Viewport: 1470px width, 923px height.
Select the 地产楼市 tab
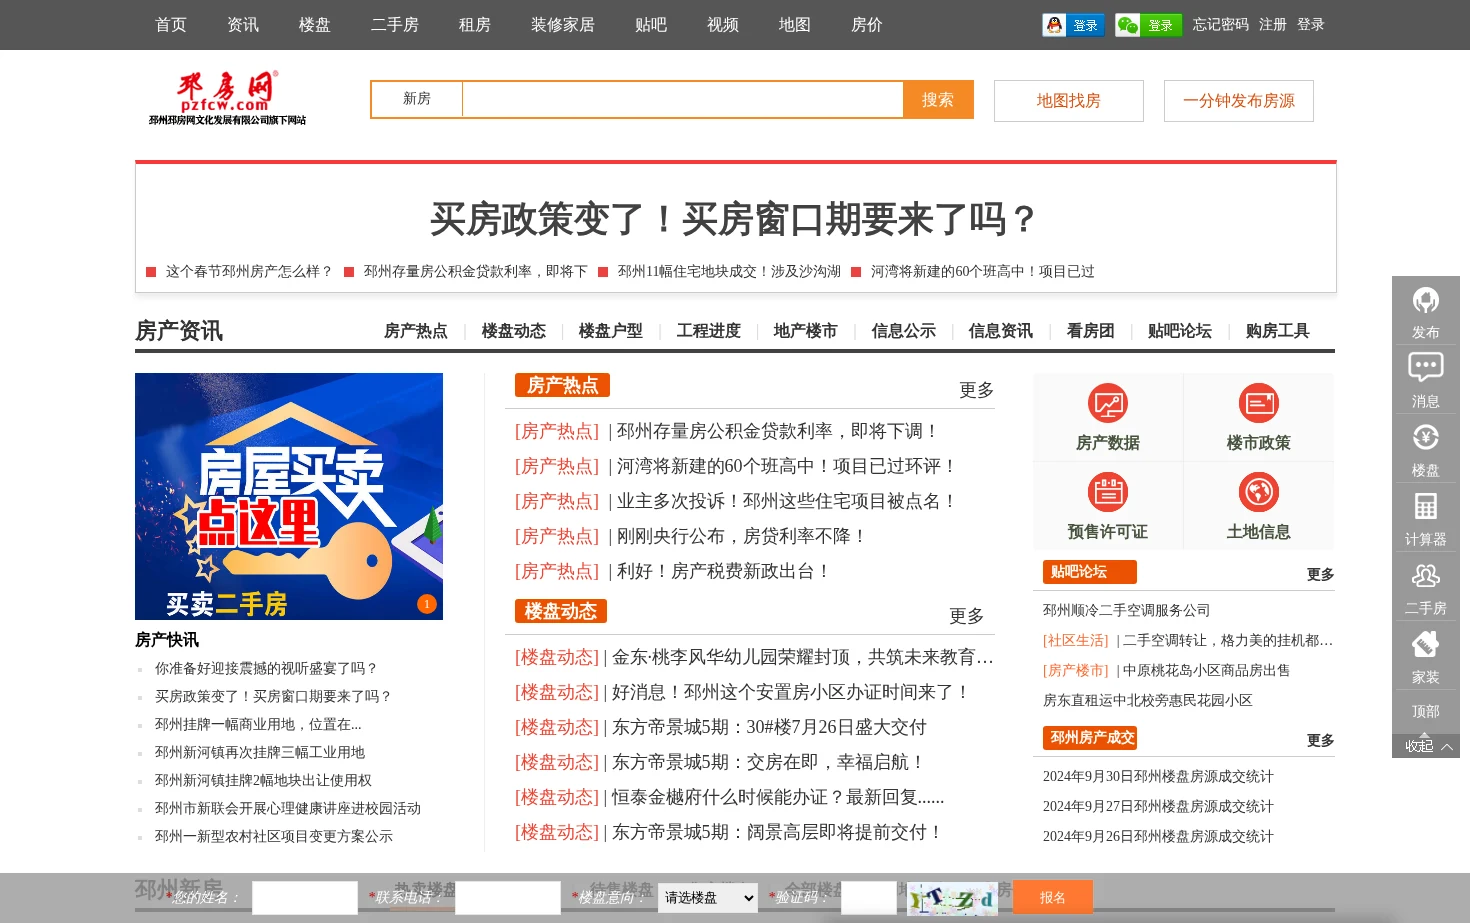[805, 331]
